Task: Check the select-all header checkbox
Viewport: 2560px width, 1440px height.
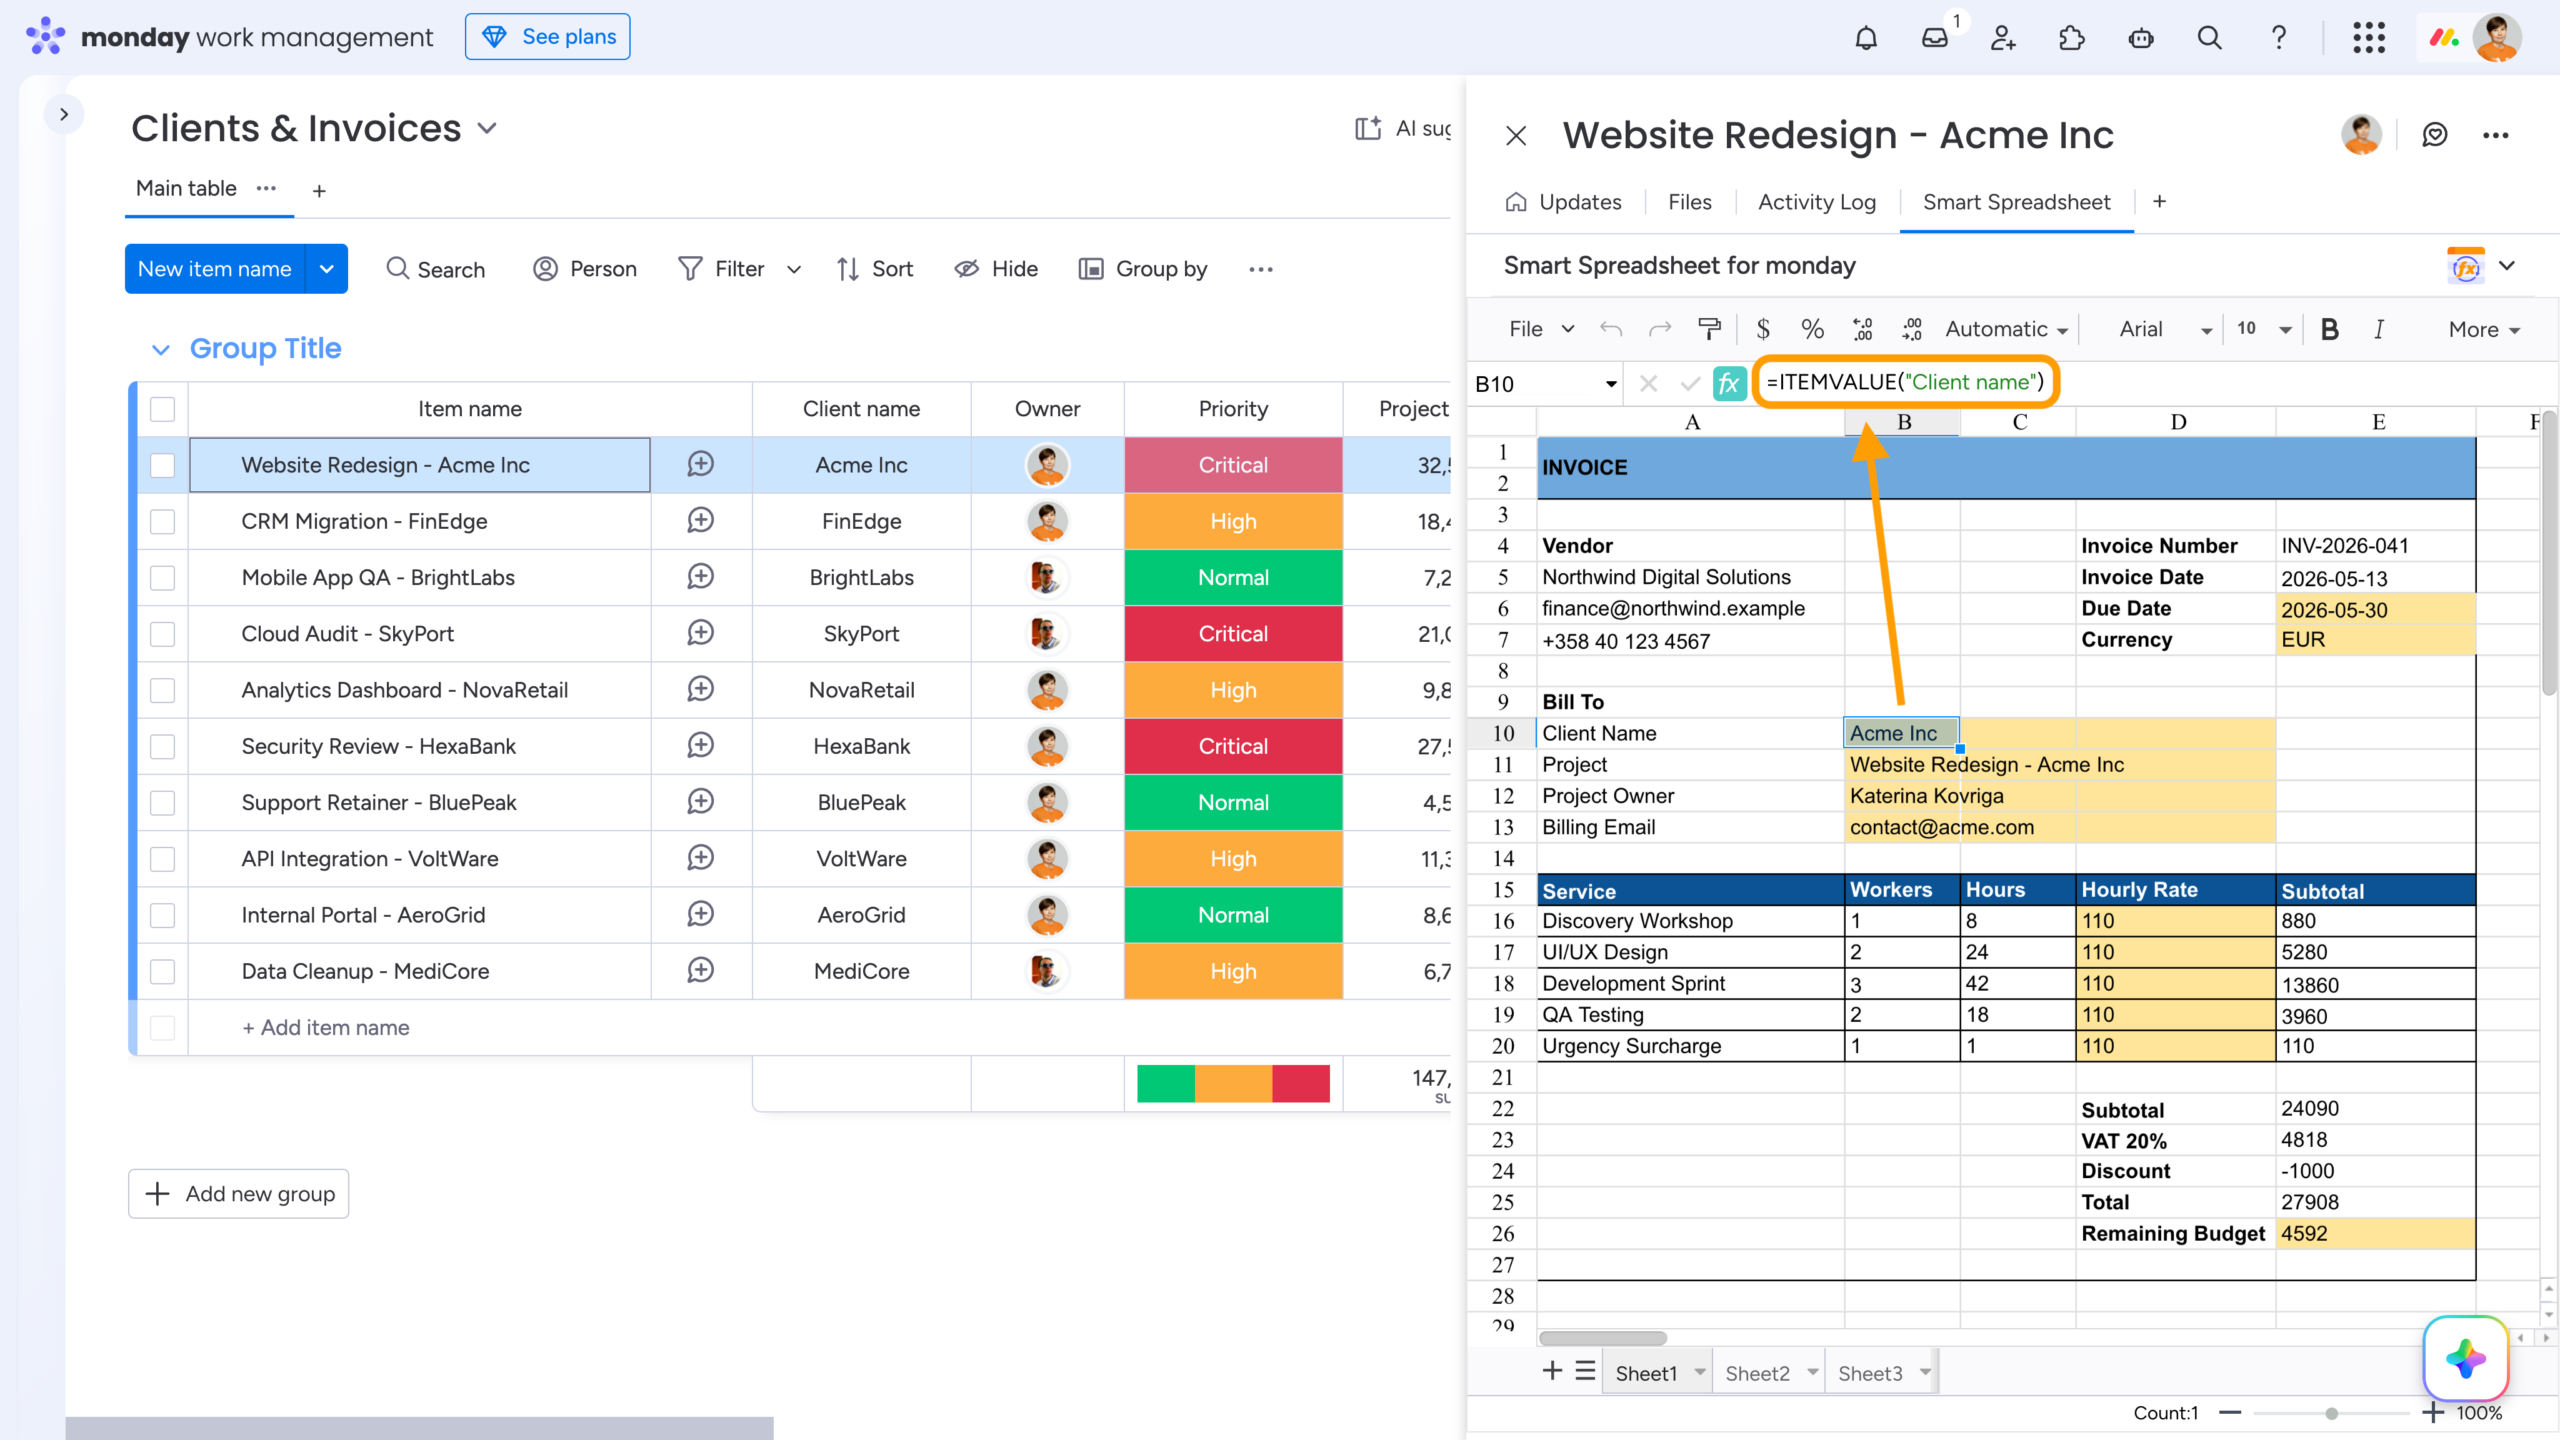Action: [x=162, y=409]
